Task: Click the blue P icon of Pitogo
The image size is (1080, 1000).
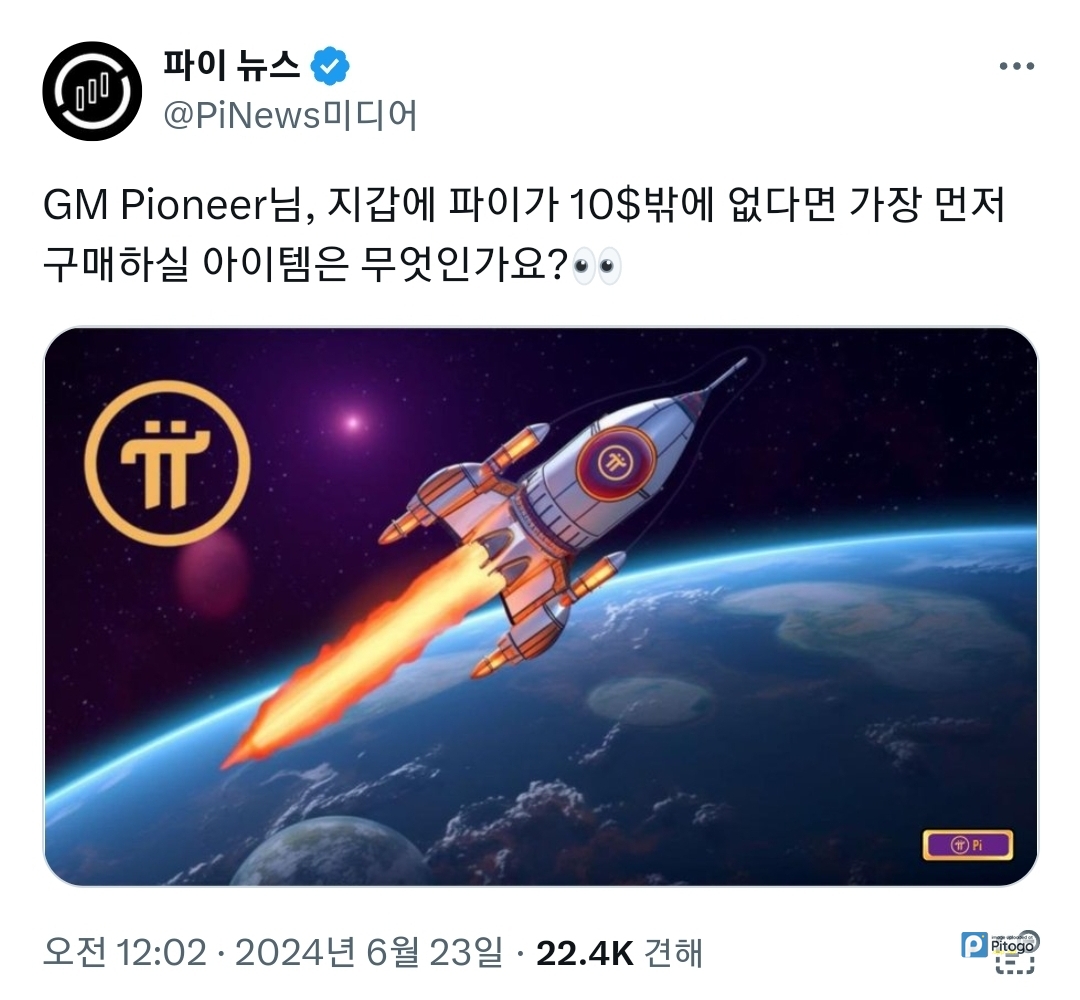Action: pyautogui.click(x=975, y=945)
